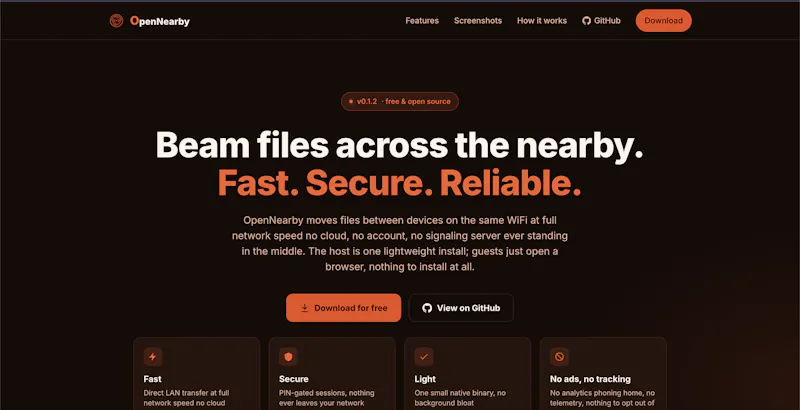Click the download arrow icon in hero button
Viewport: 800px width, 410px height.
[x=305, y=308]
